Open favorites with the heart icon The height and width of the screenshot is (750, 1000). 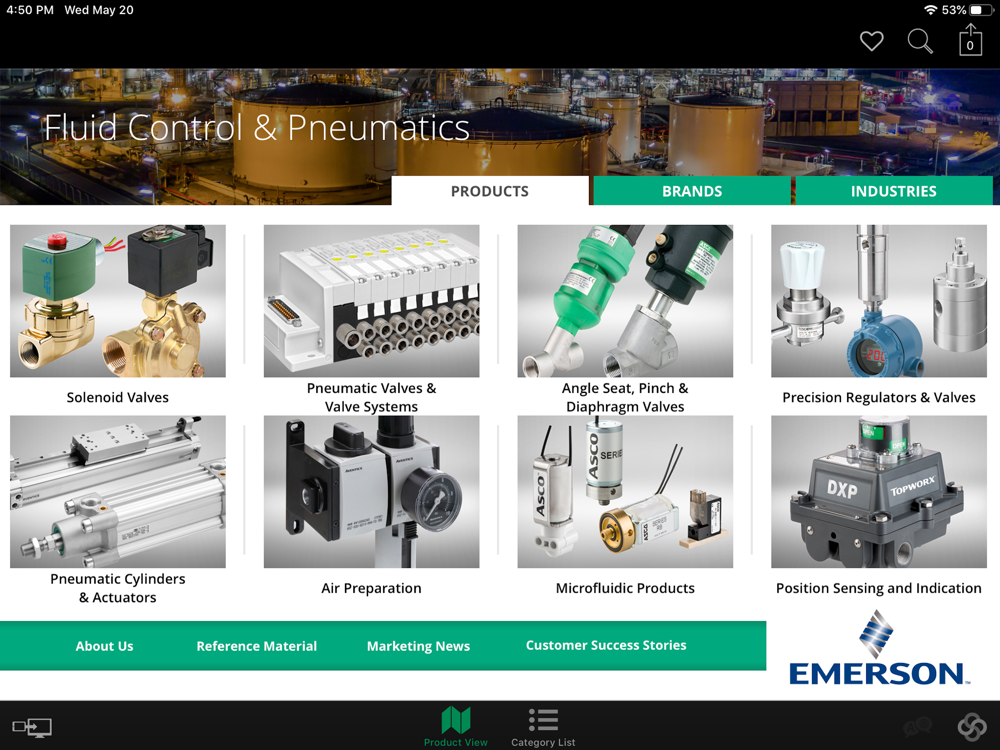tap(871, 41)
